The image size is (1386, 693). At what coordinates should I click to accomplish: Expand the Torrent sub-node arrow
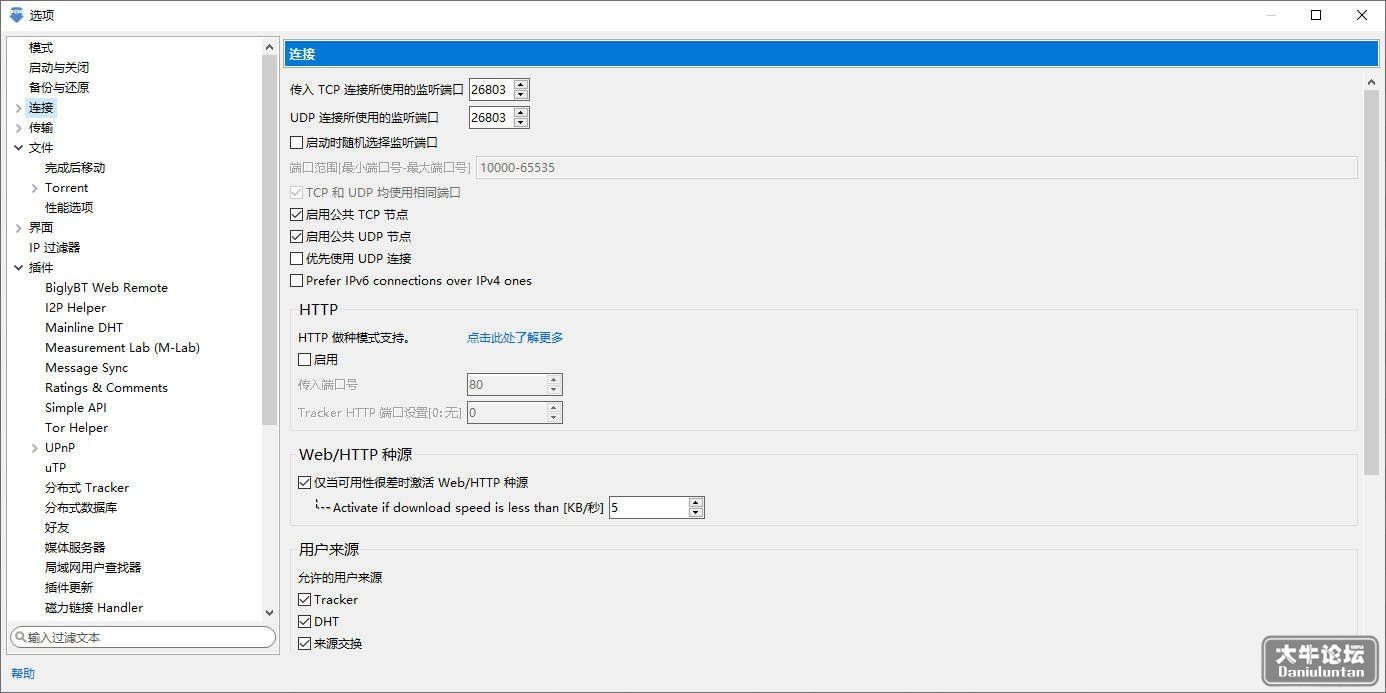tap(35, 188)
